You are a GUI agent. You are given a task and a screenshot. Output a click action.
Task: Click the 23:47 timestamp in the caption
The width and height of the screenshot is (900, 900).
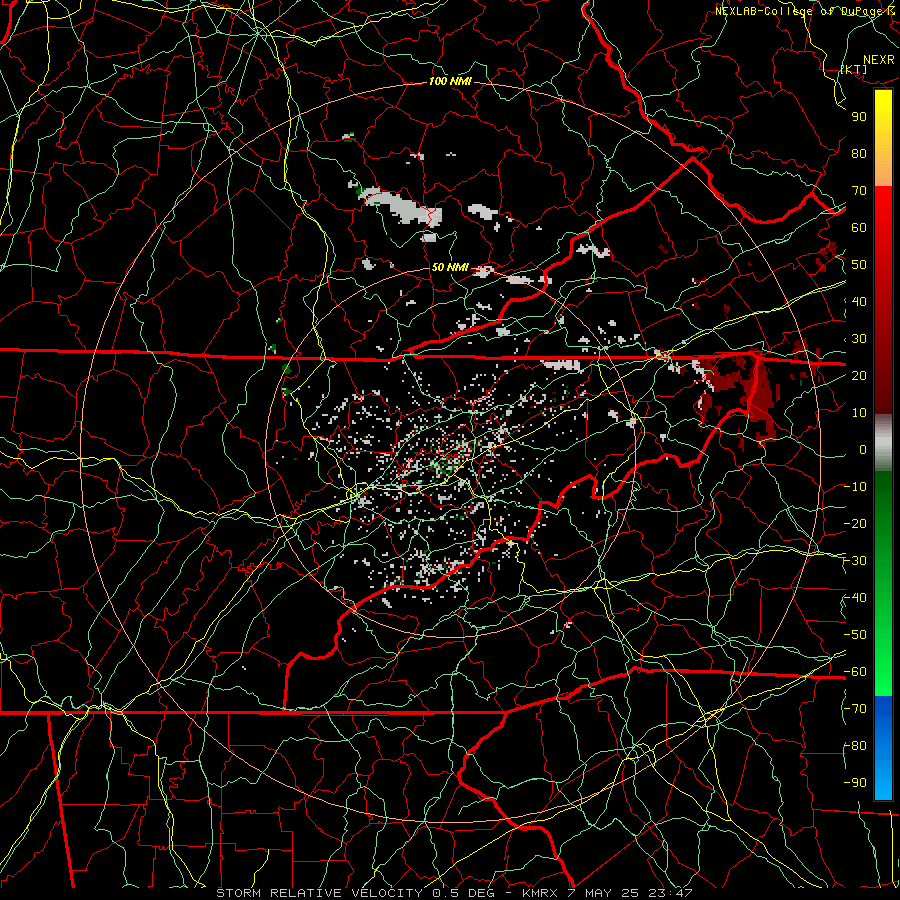(x=670, y=893)
